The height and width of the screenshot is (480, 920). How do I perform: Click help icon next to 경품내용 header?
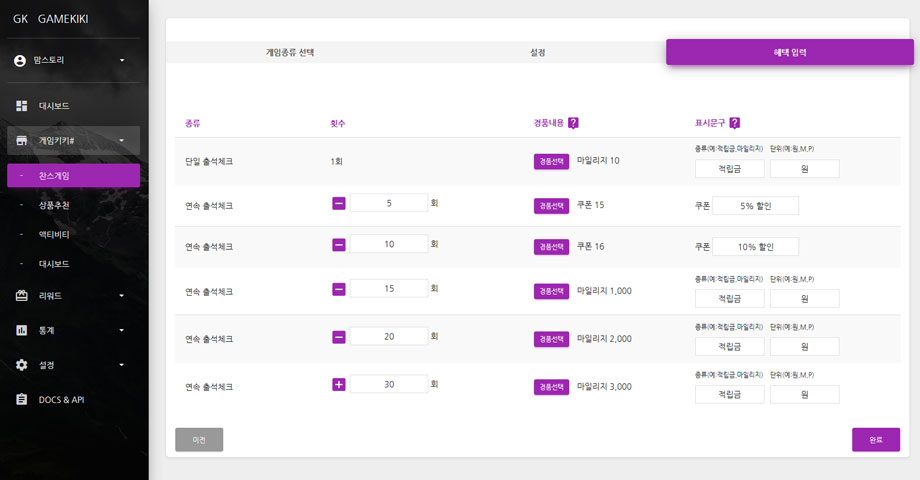tap(573, 123)
